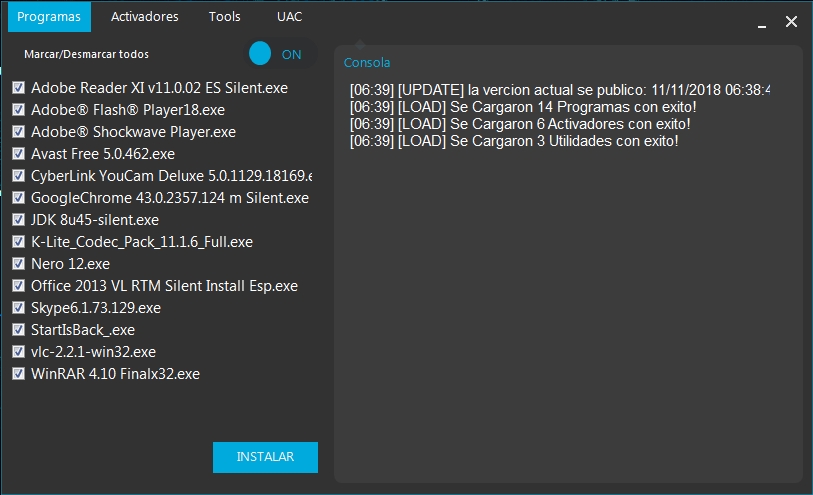
Task: Switch to the Programas tab
Action: (49, 17)
